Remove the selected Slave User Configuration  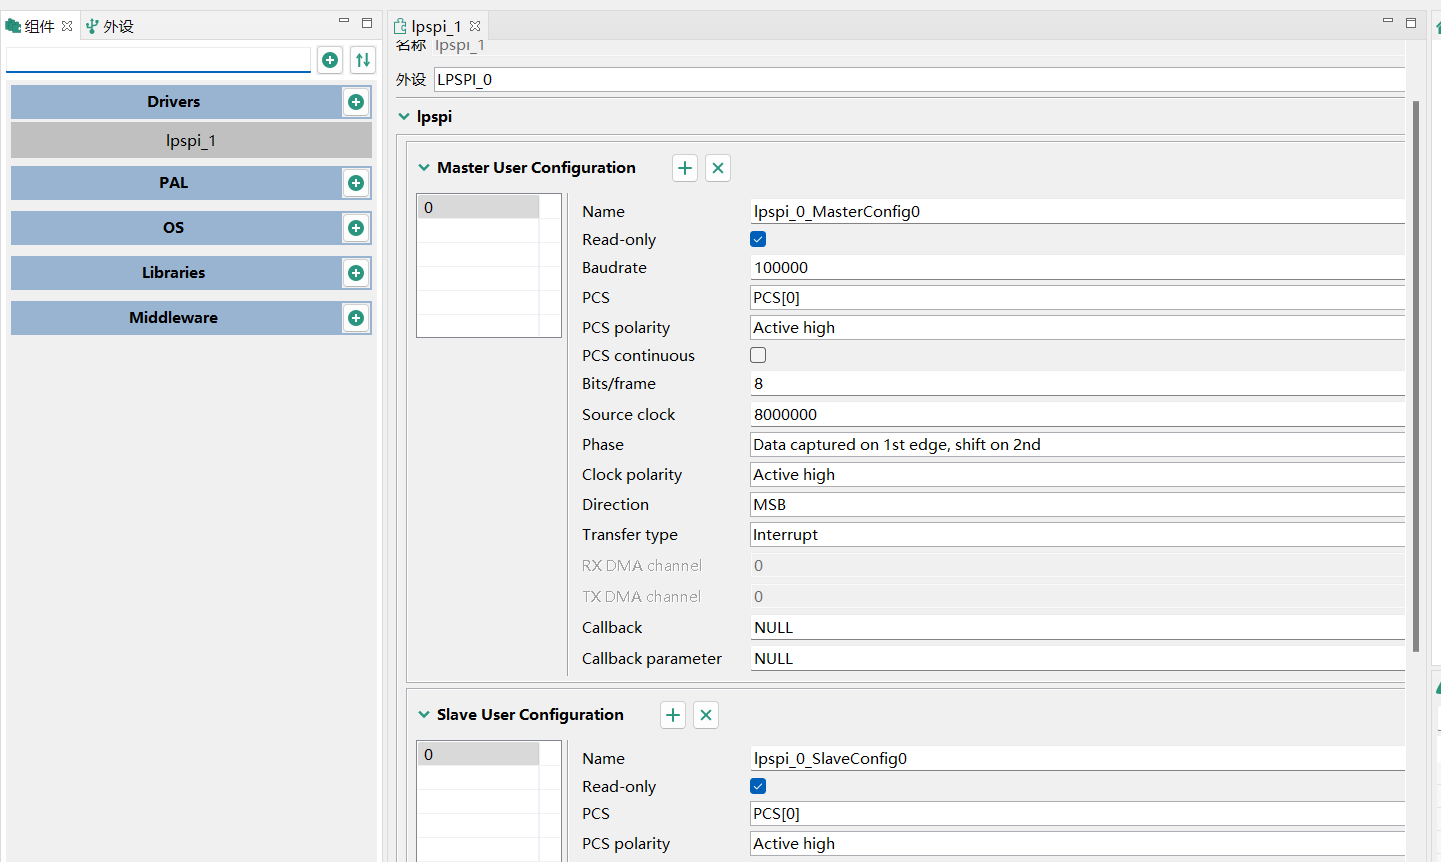706,715
